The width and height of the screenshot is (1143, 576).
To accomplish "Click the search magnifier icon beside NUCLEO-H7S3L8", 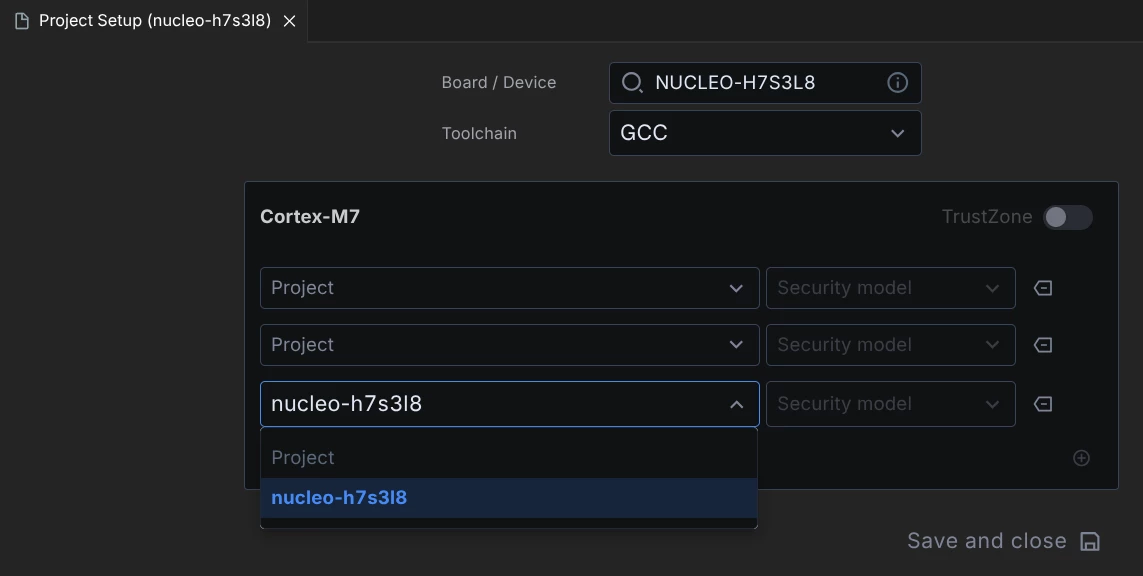I will point(631,82).
